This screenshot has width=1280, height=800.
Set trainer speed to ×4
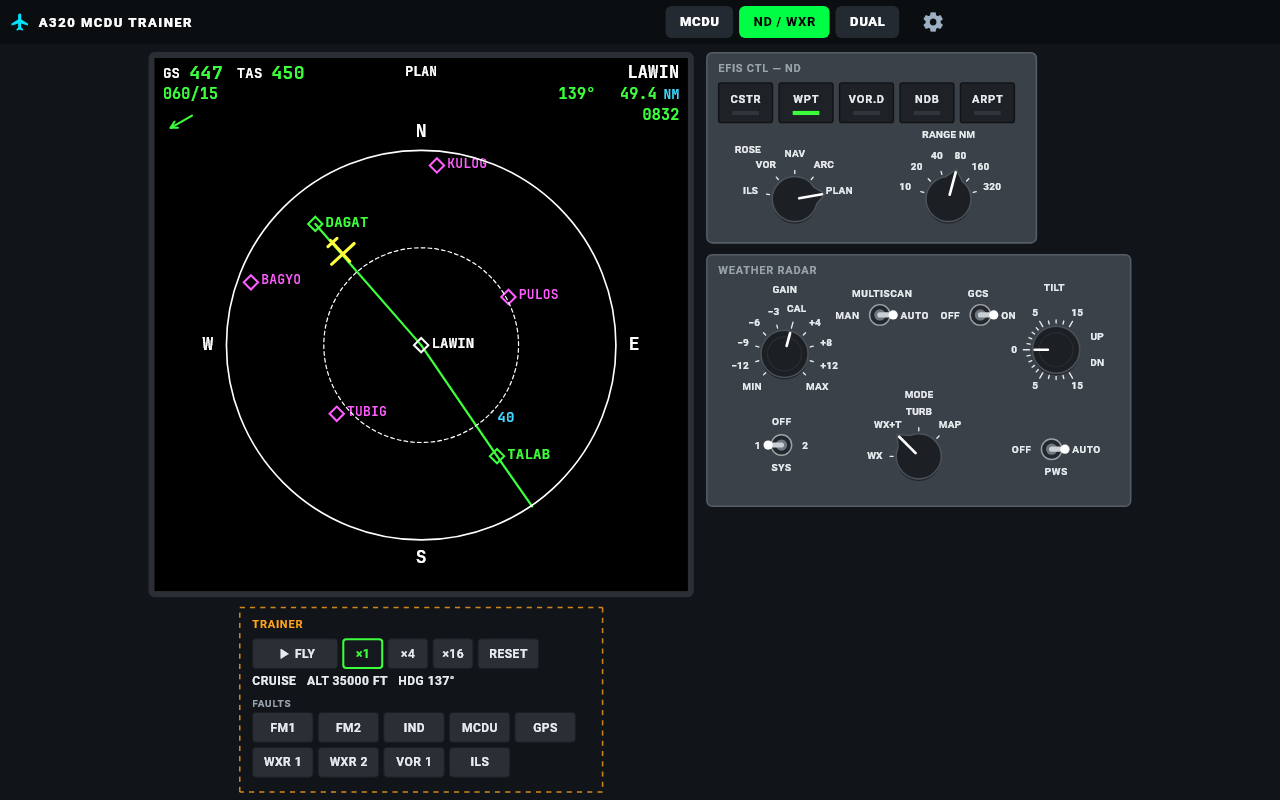point(407,654)
